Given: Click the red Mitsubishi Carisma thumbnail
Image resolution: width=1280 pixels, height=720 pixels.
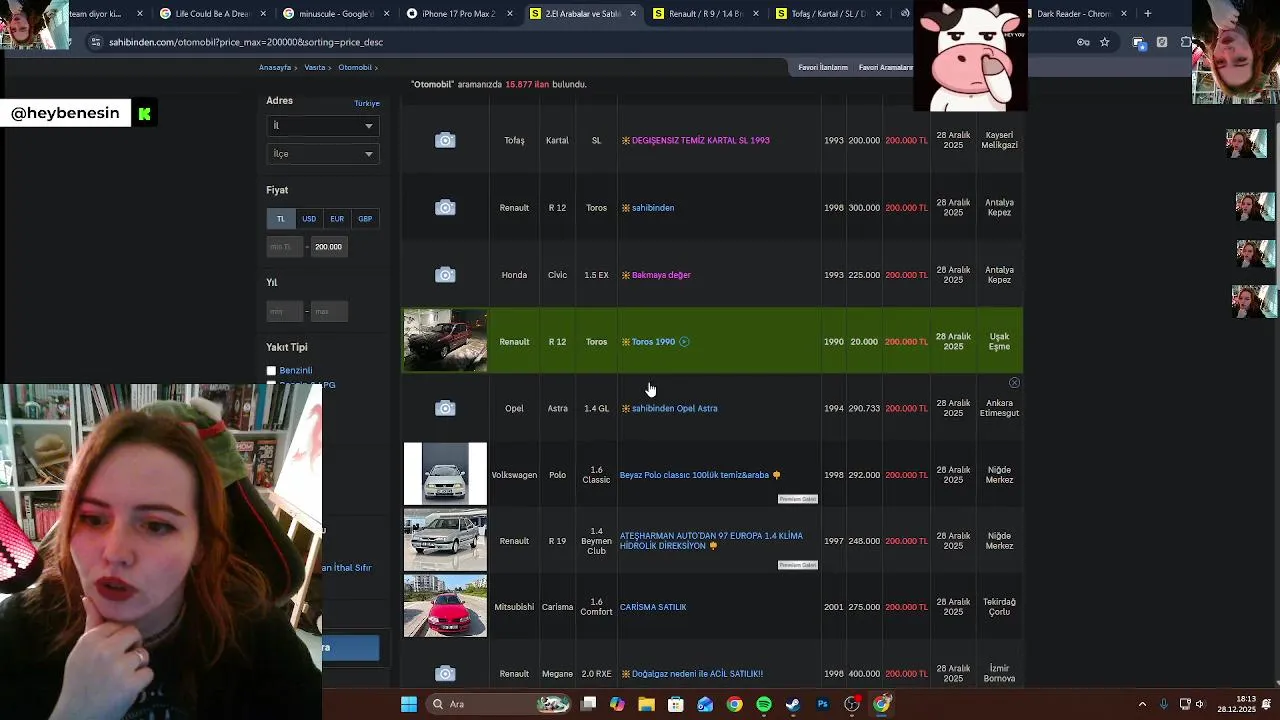Looking at the screenshot, I should coord(445,606).
